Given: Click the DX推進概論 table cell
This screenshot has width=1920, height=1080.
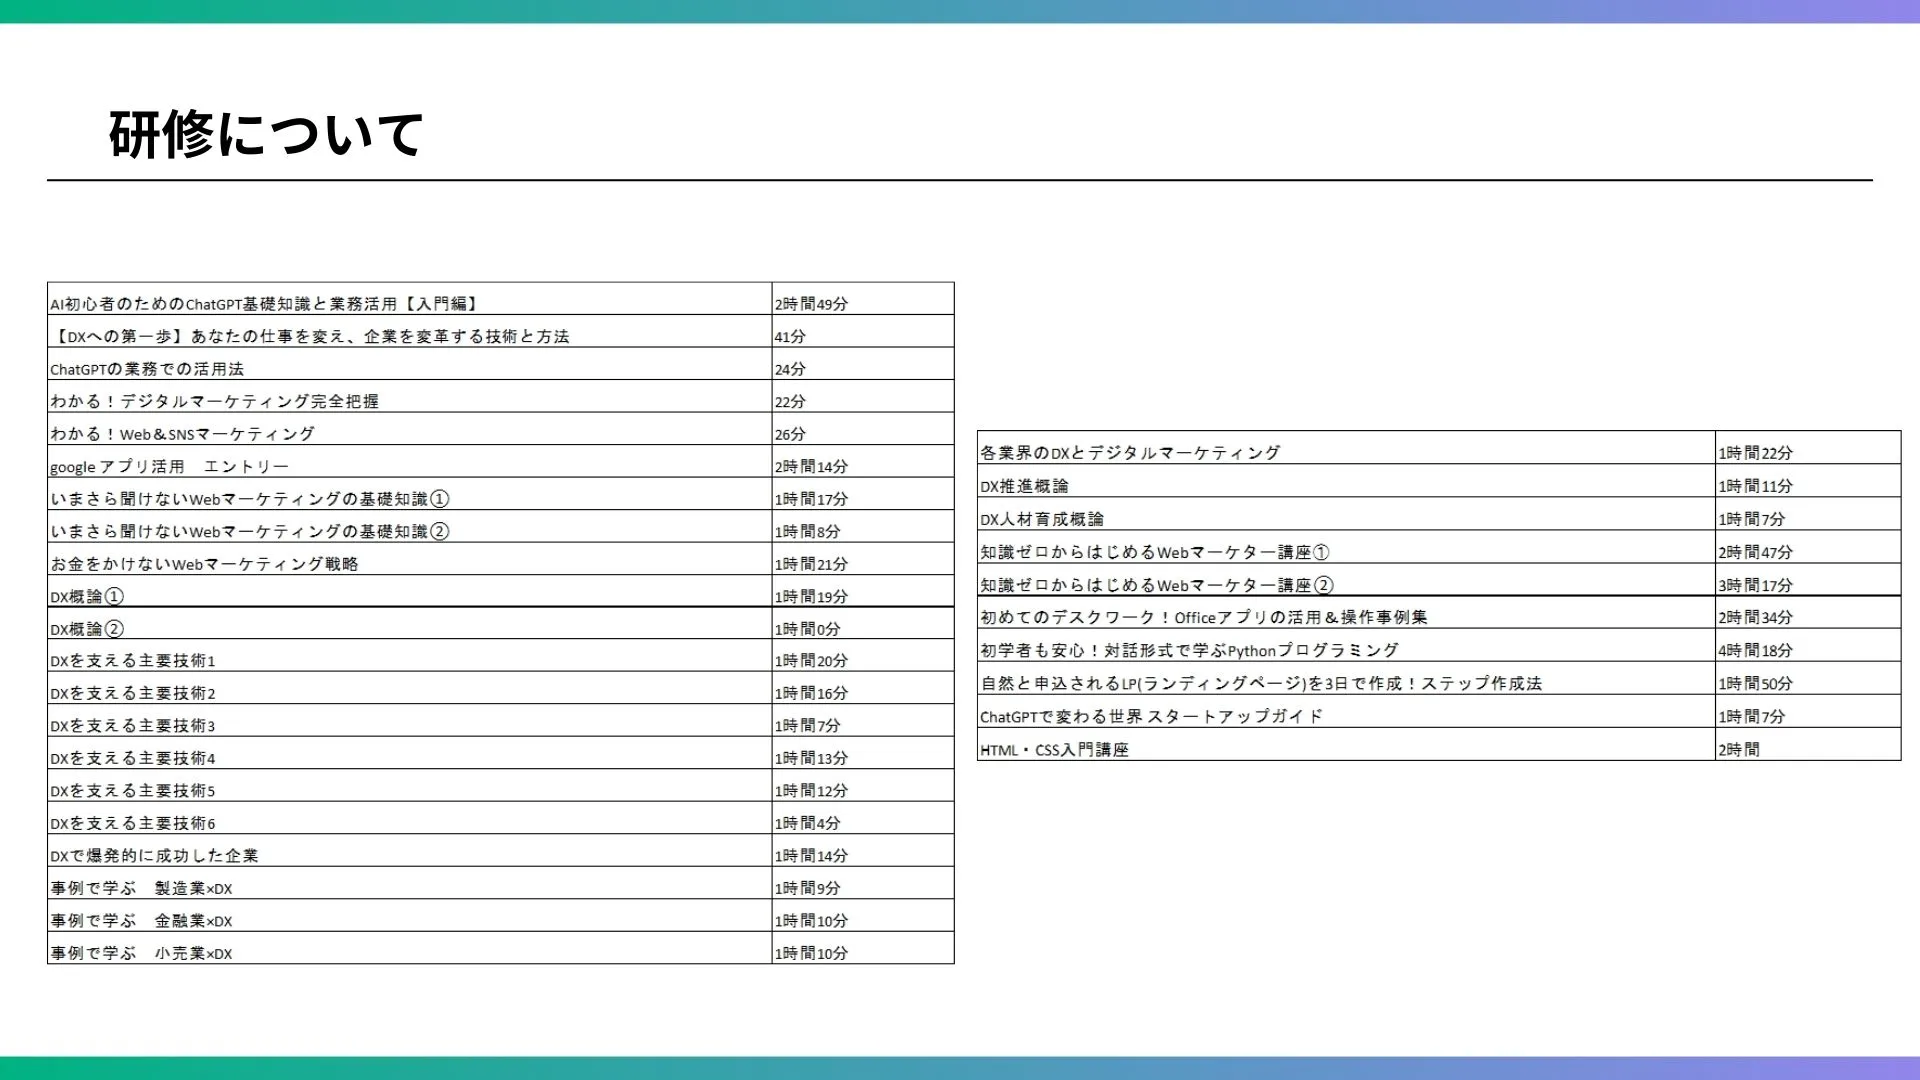Looking at the screenshot, I should click(1024, 486).
